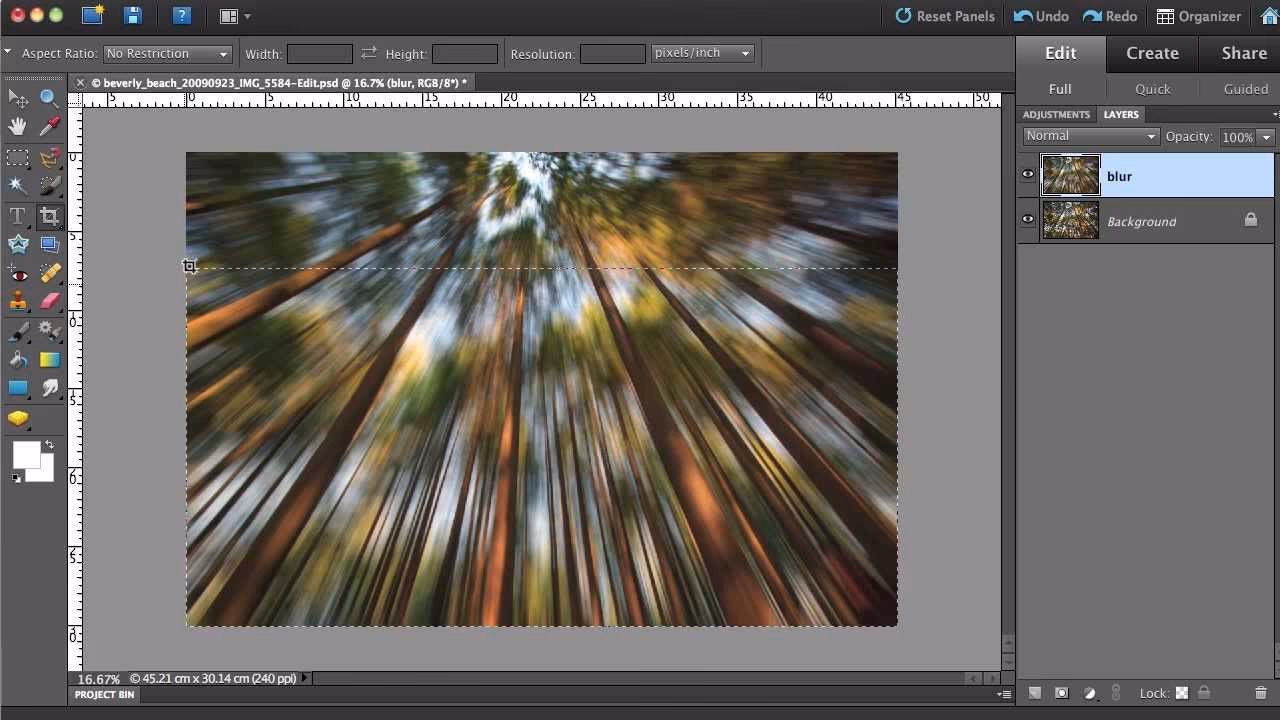
Task: Activate the Horizontal Type tool
Action: (x=17, y=215)
